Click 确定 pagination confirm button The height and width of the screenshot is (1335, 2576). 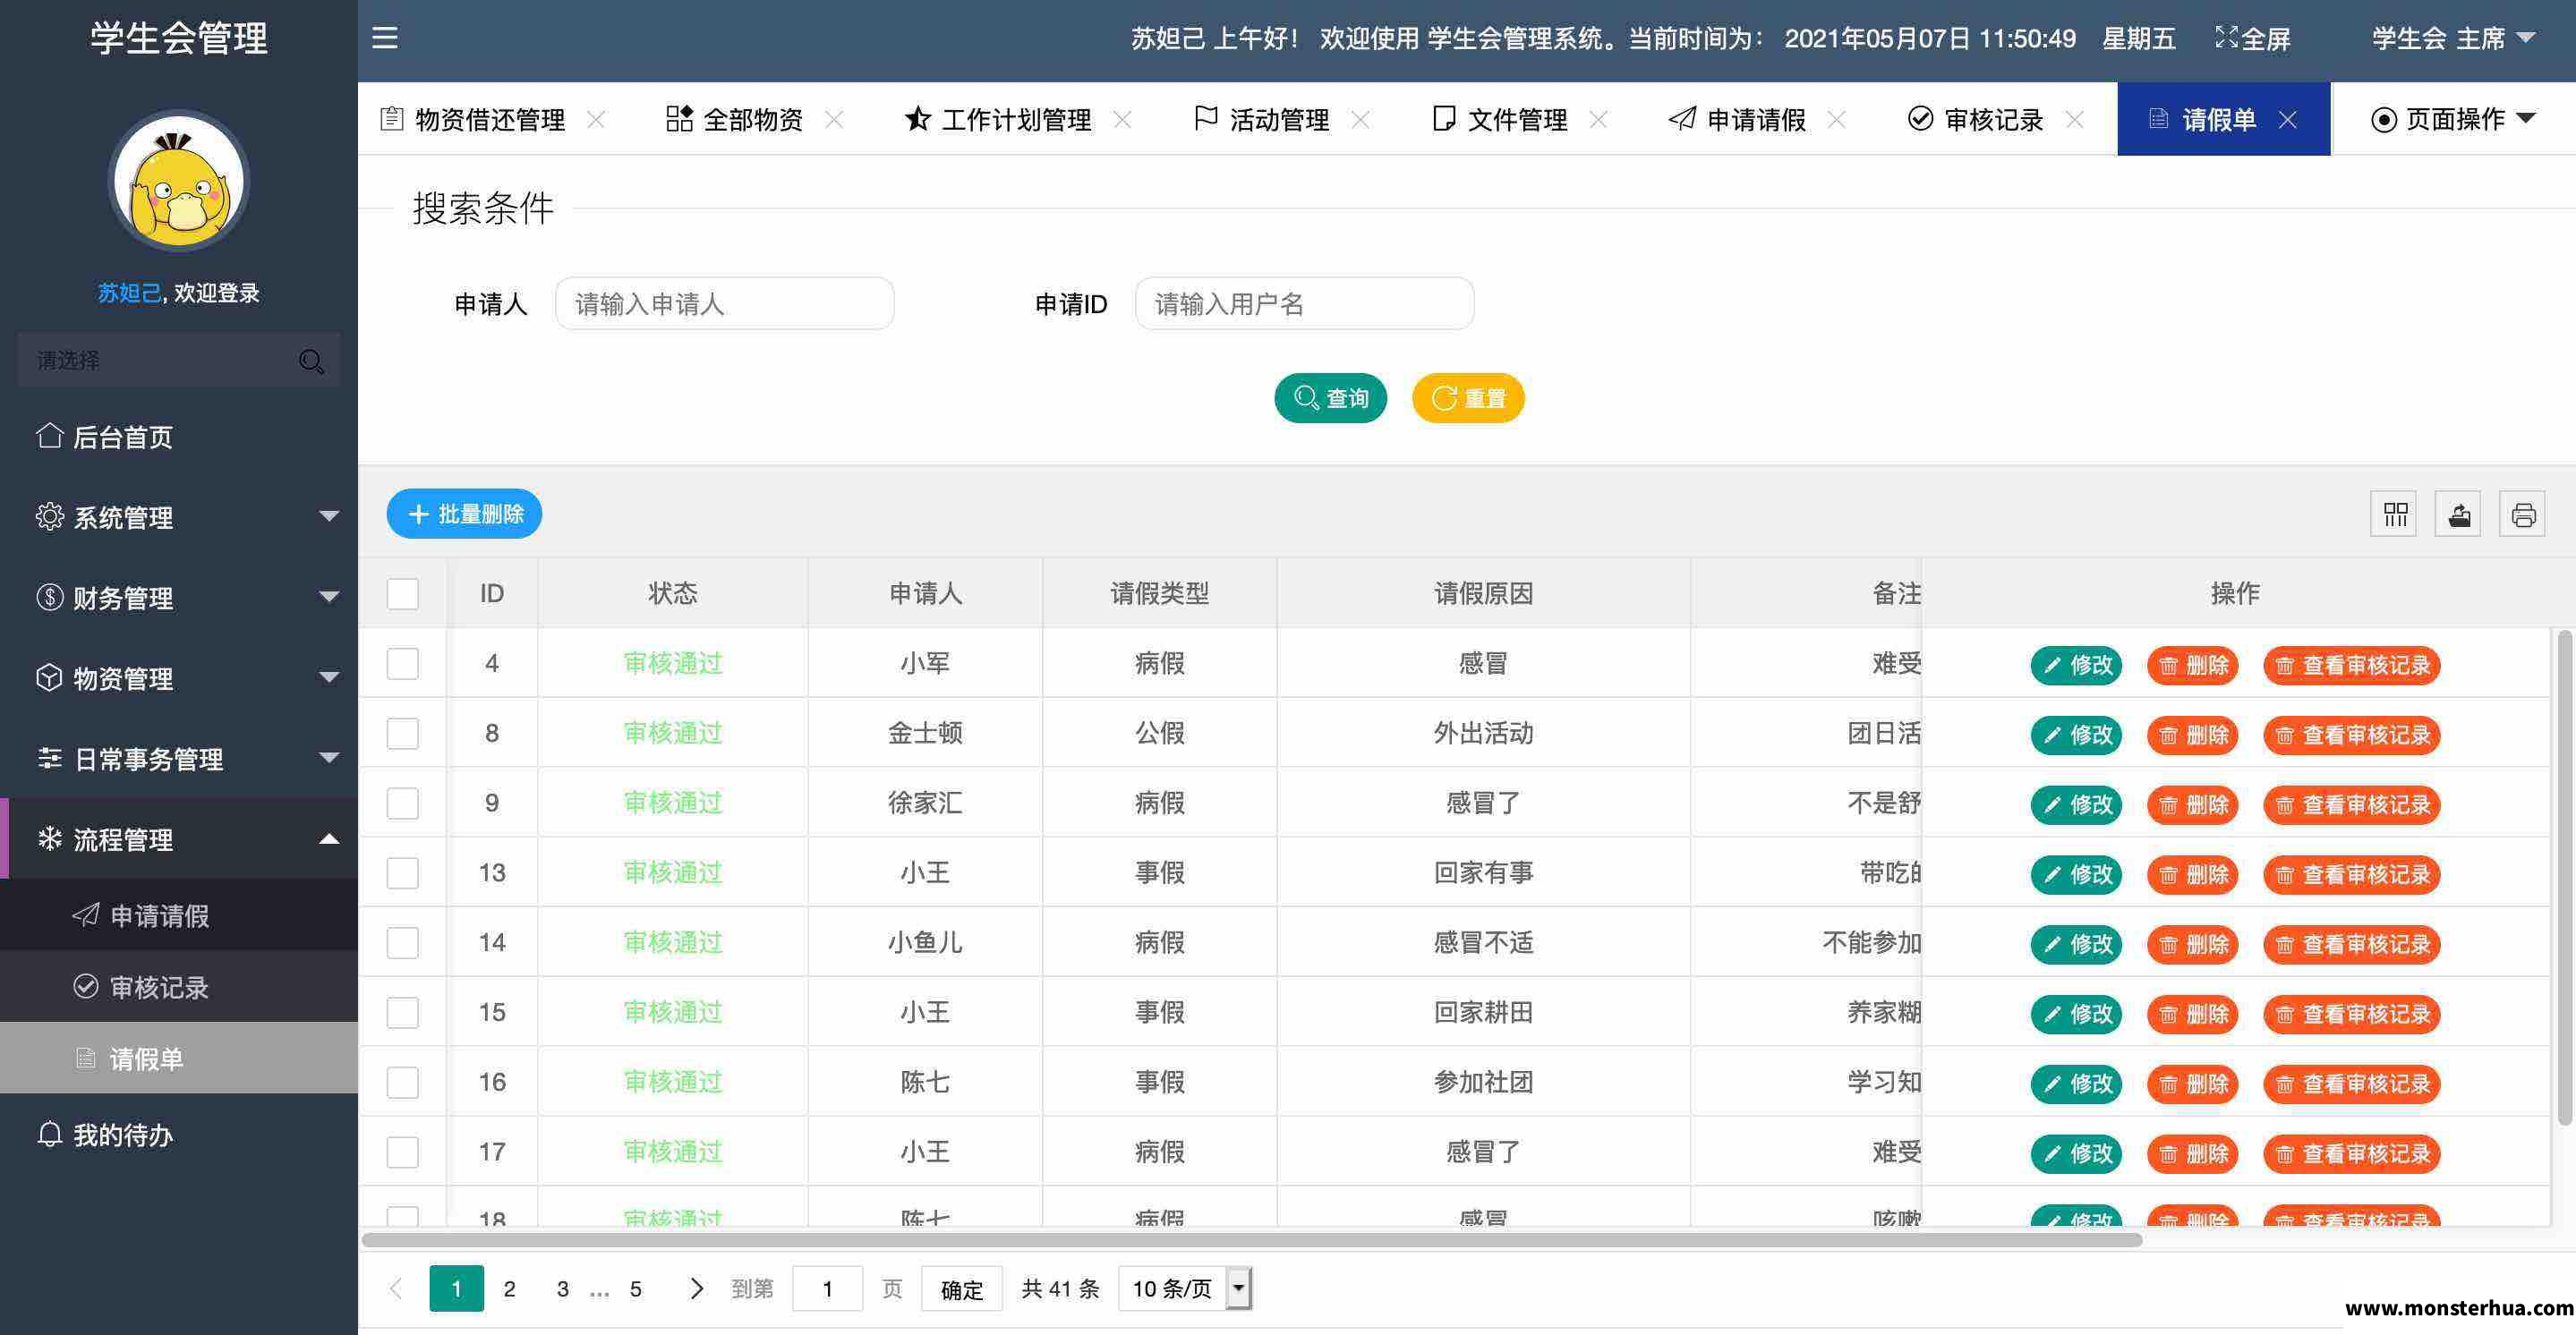tap(962, 1289)
